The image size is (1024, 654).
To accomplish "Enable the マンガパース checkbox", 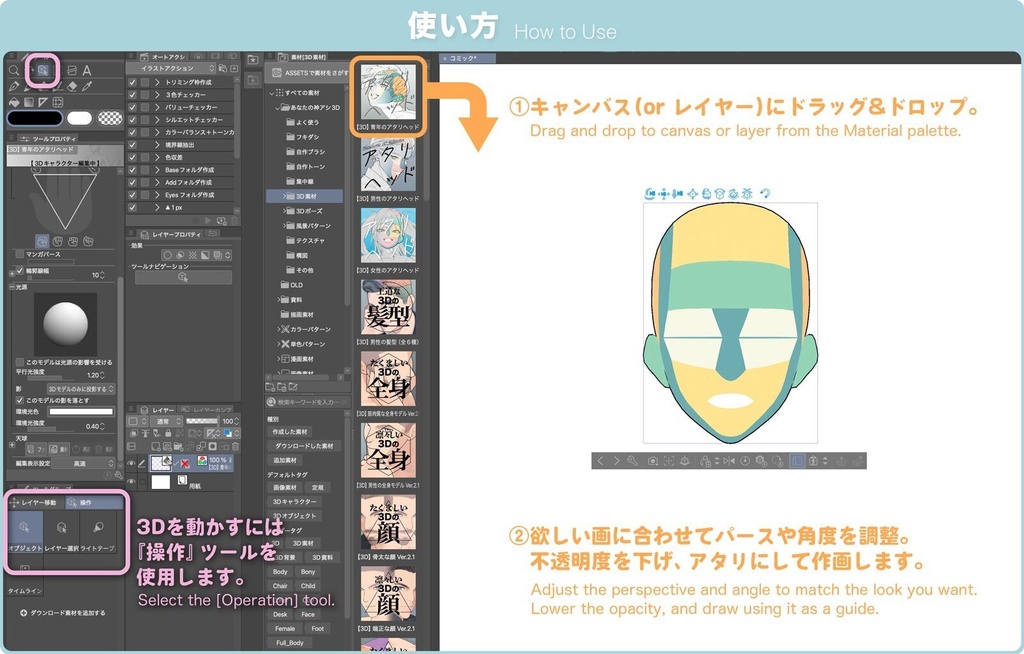I will pyautogui.click(x=20, y=254).
